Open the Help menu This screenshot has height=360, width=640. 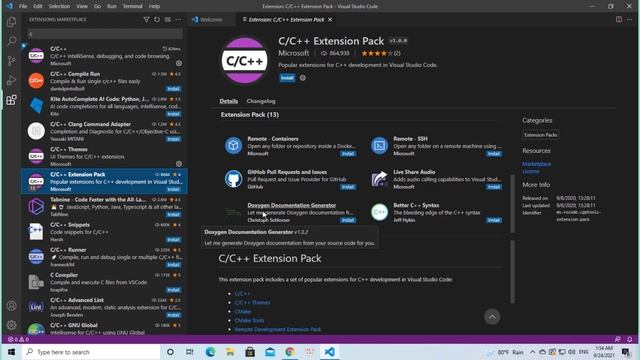click(x=154, y=6)
